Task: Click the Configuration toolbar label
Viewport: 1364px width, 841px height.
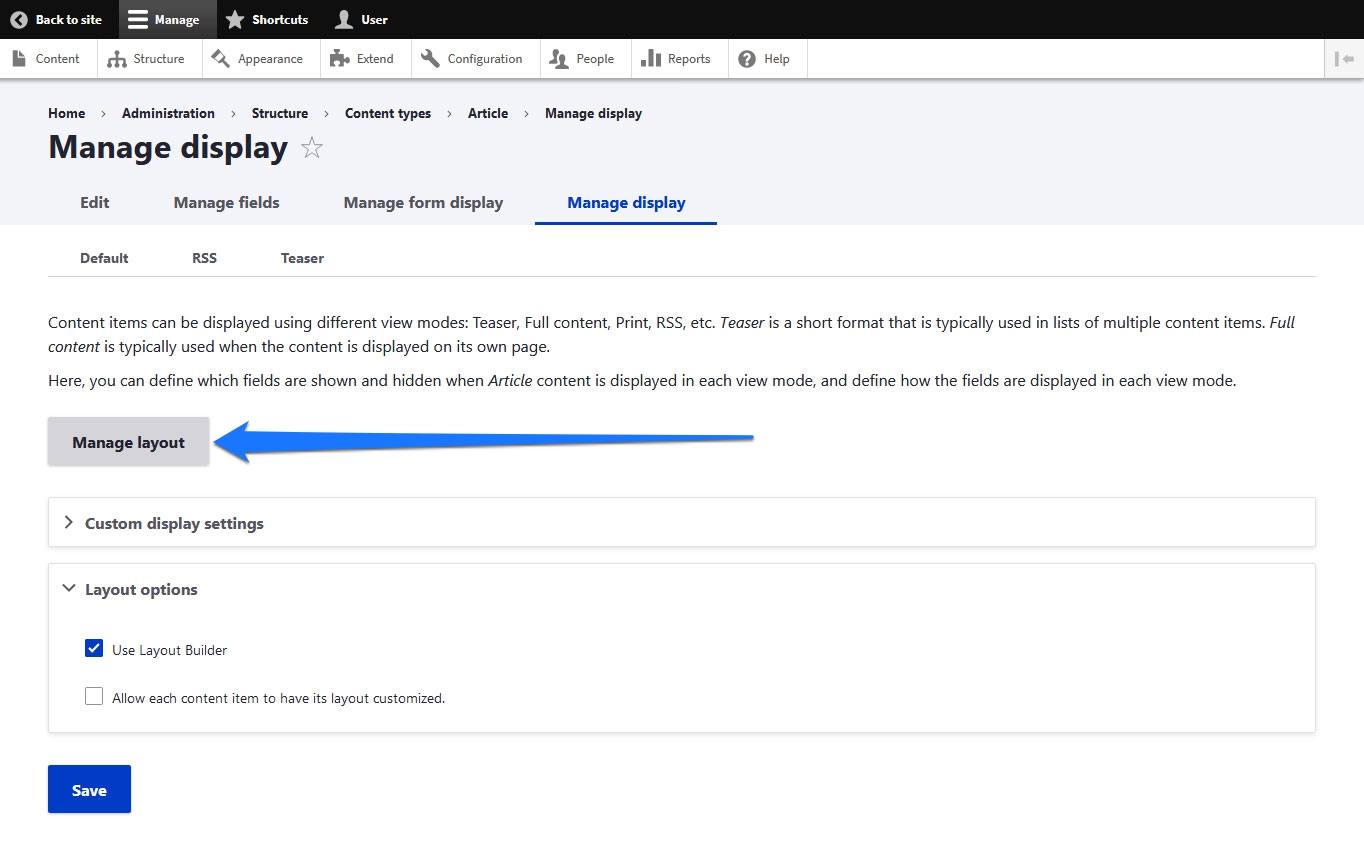Action: [x=485, y=59]
